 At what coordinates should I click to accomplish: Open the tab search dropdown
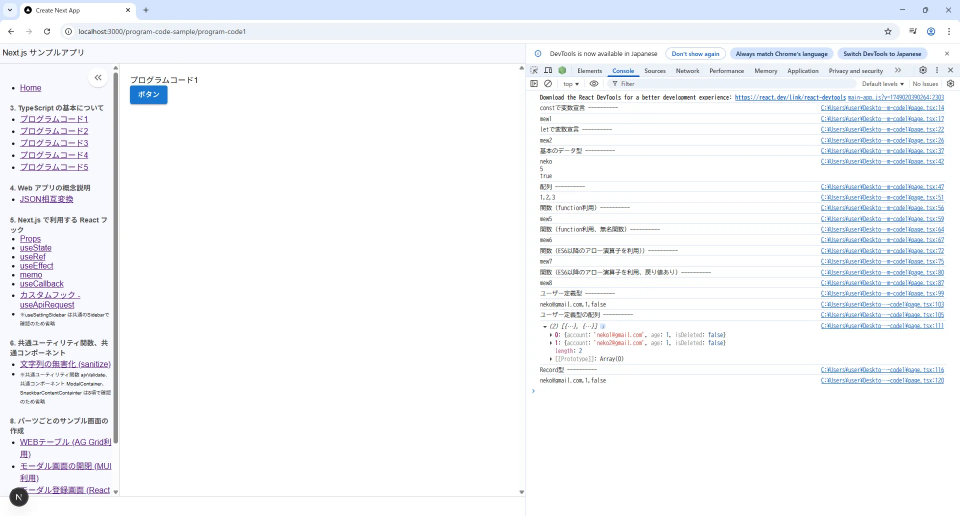pos(10,10)
